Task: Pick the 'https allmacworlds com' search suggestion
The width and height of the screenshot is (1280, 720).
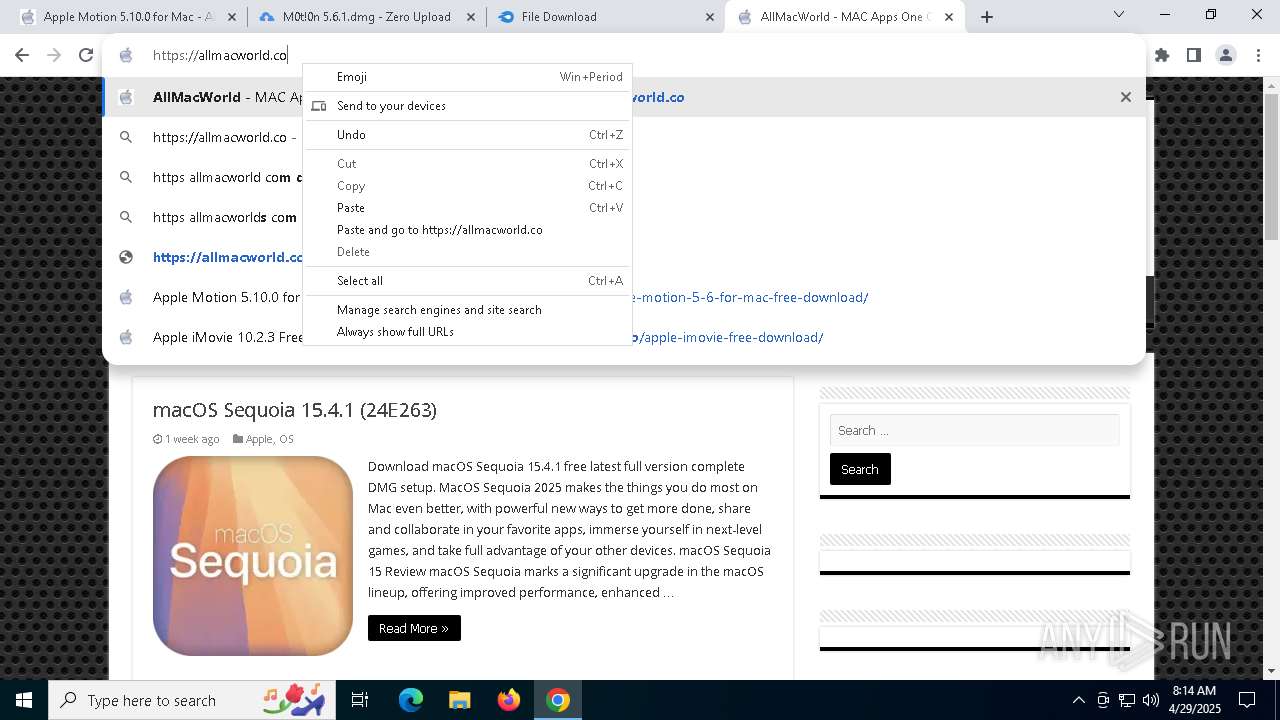Action: (x=624, y=217)
